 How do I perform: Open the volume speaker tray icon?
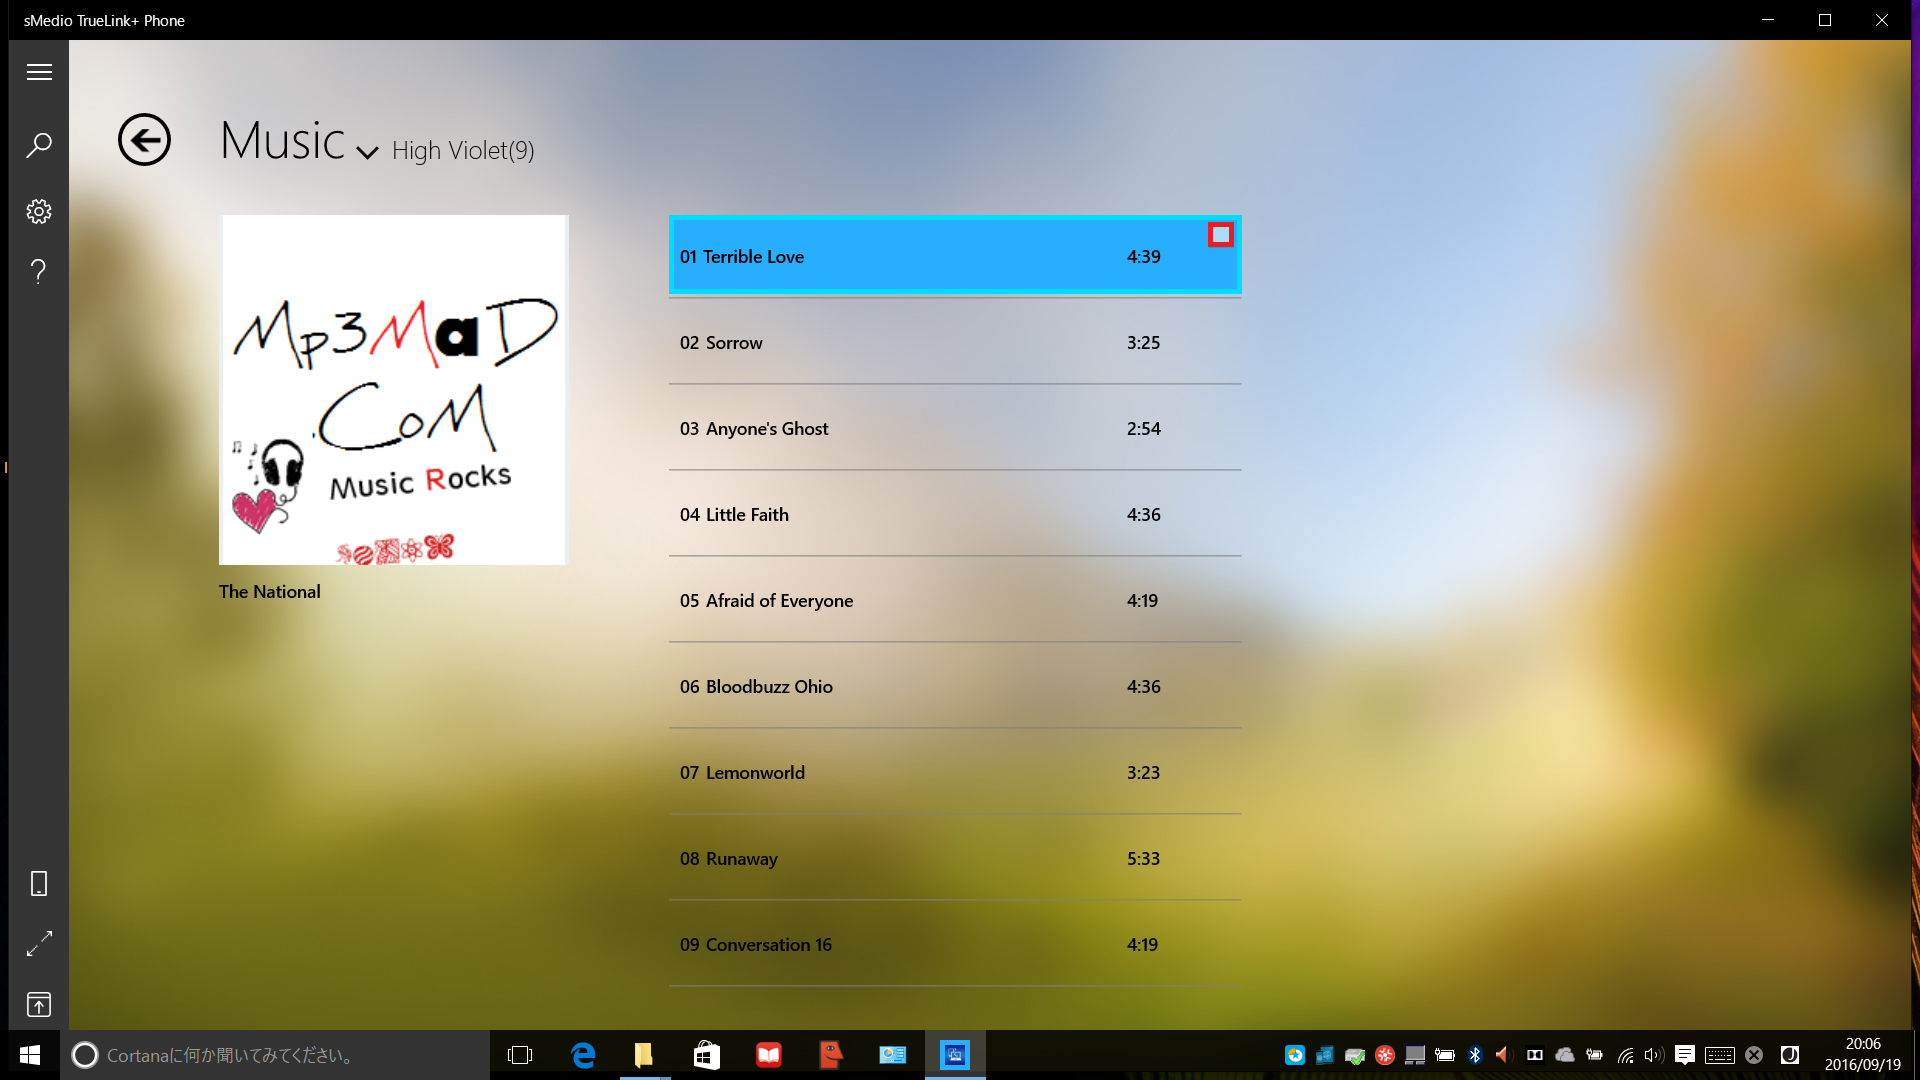[x=1654, y=1055]
